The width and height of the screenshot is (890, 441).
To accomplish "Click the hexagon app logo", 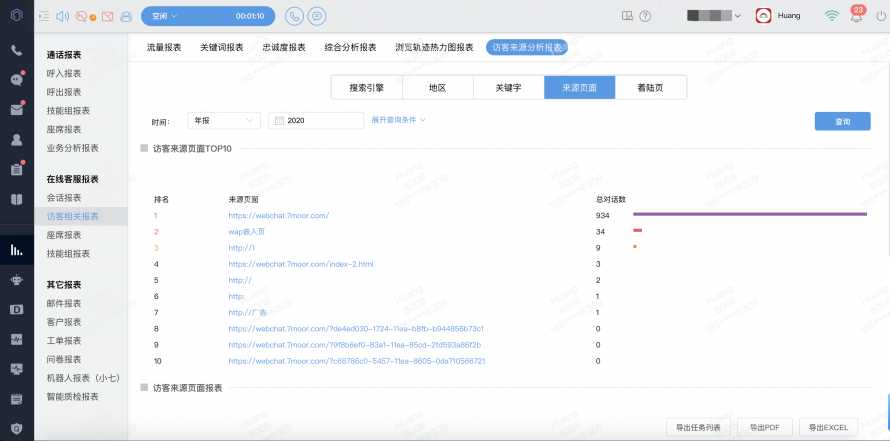I will [16, 16].
